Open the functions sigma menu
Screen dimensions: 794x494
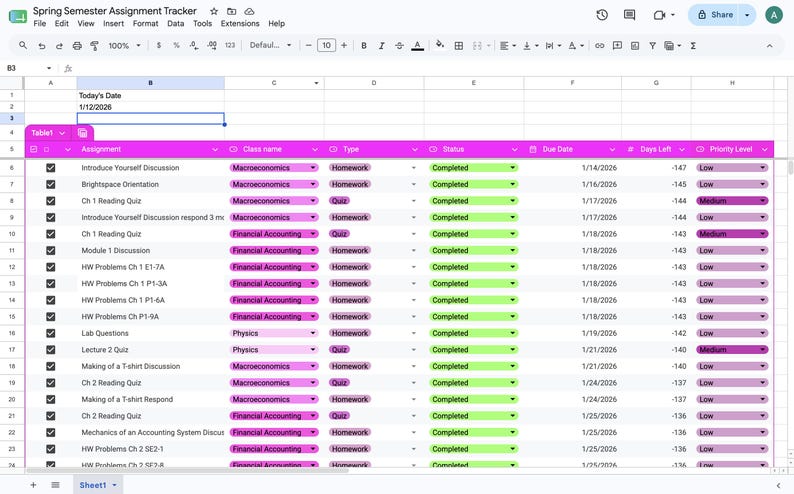click(693, 46)
